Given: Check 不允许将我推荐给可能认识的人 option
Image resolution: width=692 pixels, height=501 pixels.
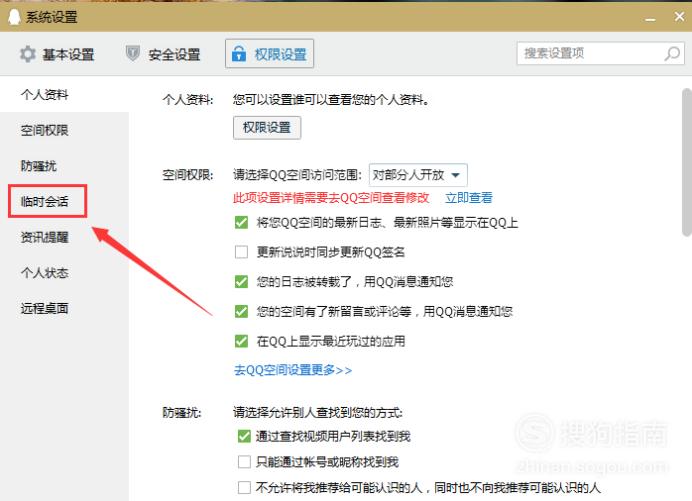Looking at the screenshot, I should 244,487.
